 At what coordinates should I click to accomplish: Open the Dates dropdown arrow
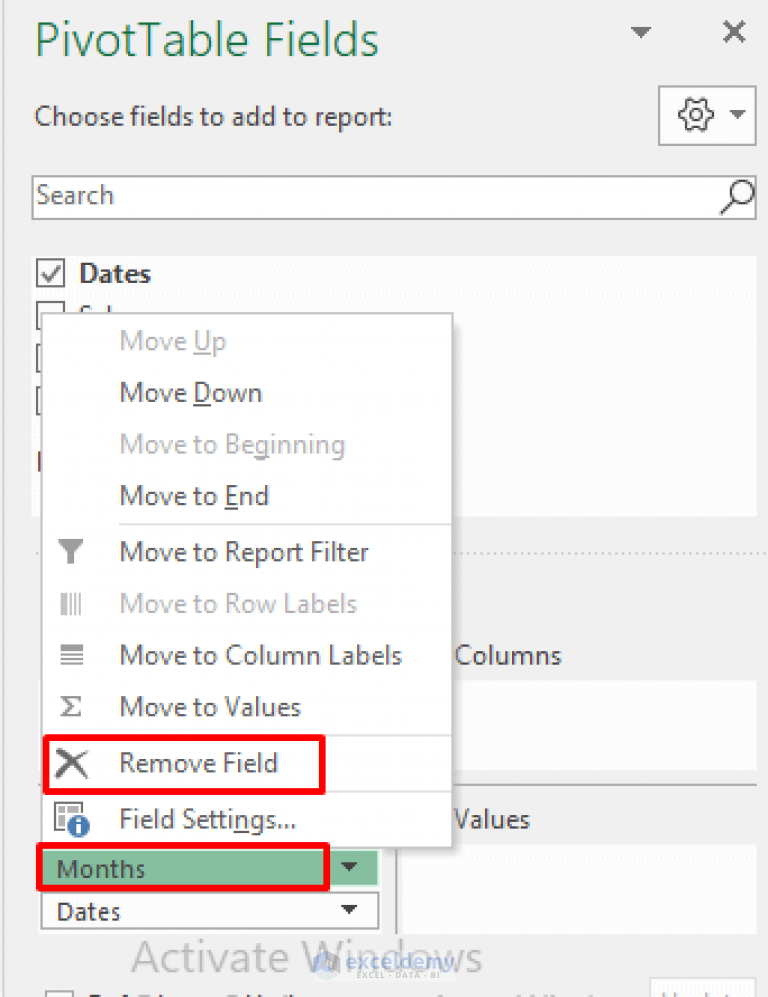click(x=348, y=911)
